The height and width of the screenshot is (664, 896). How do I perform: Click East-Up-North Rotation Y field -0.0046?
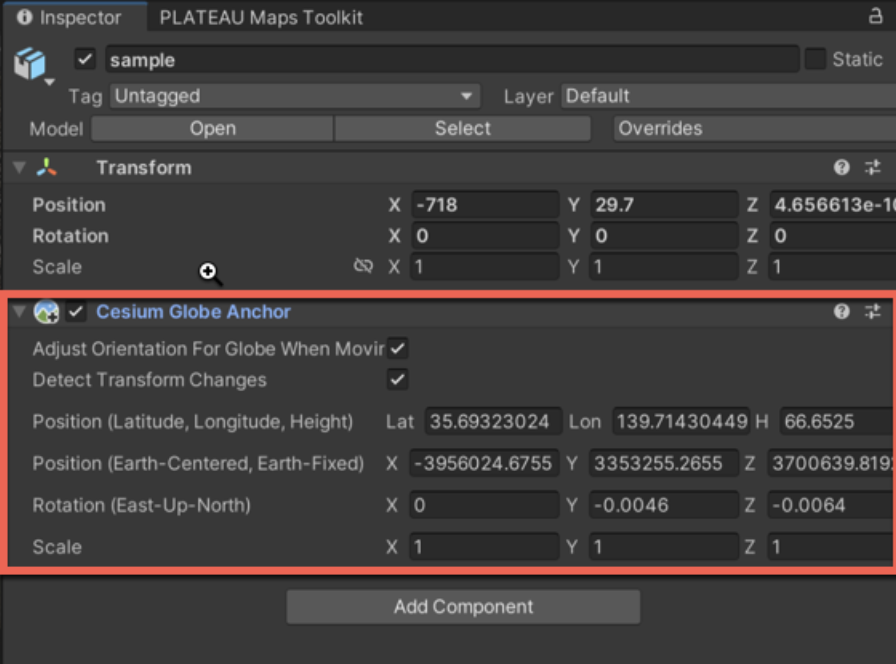[x=664, y=505]
